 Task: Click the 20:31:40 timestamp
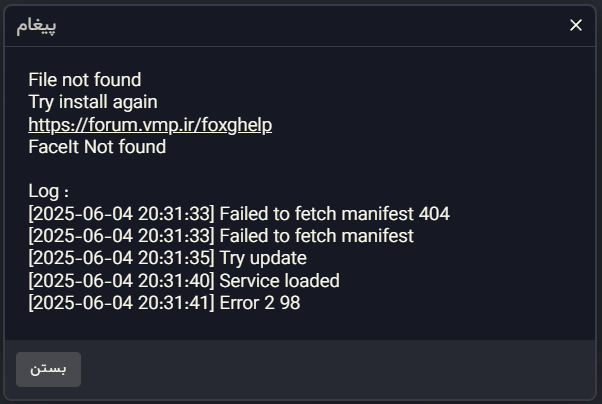(174, 281)
